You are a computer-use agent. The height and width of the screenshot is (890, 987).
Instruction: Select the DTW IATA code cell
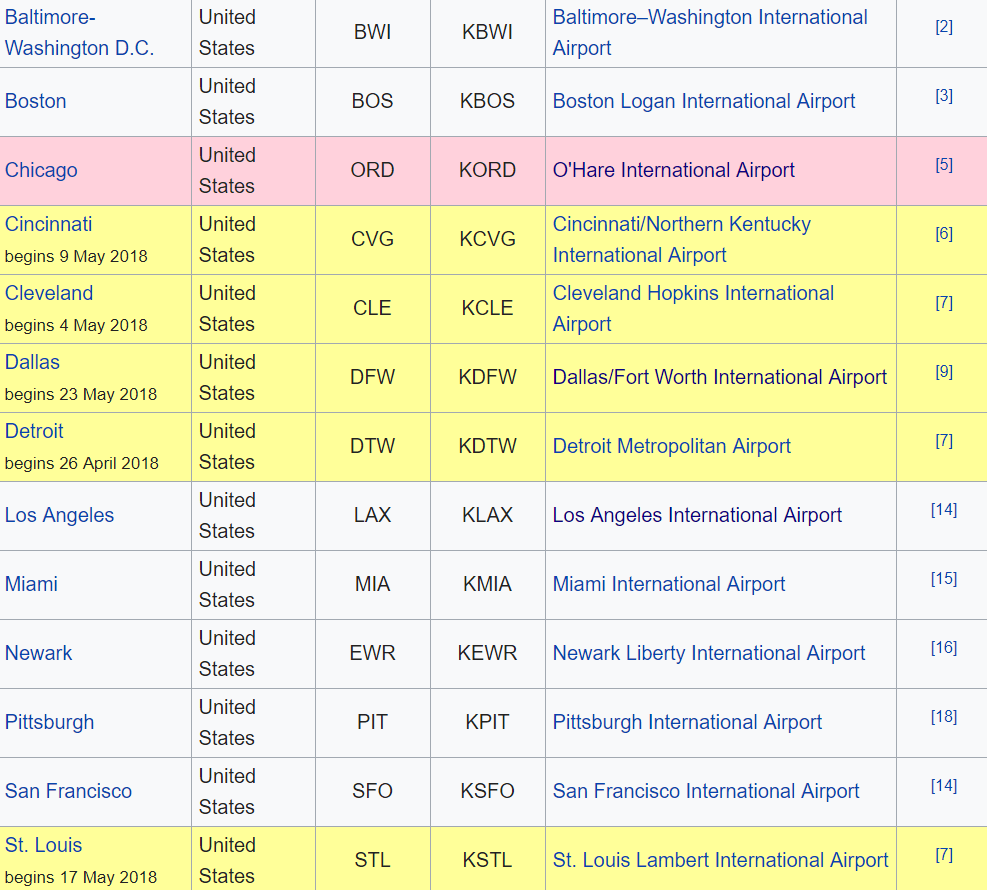click(x=373, y=446)
